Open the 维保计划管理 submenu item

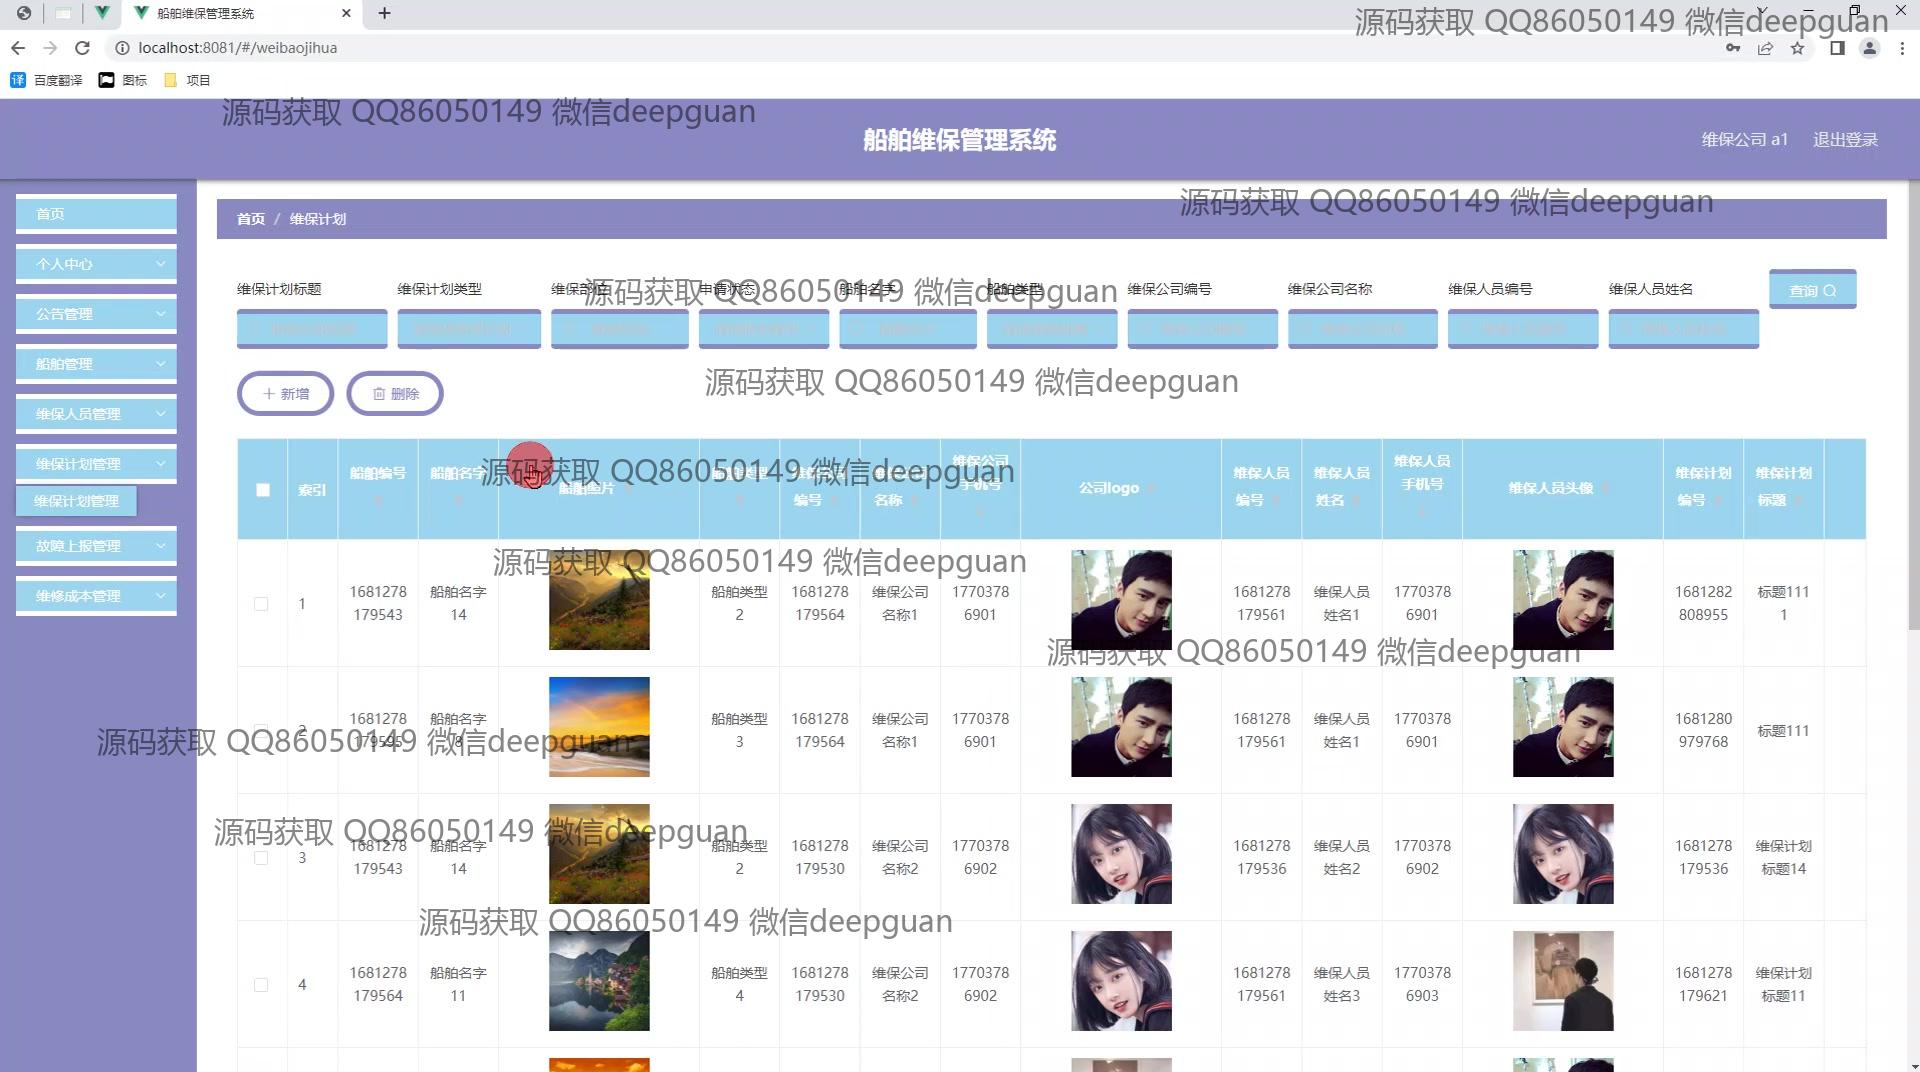click(x=76, y=501)
